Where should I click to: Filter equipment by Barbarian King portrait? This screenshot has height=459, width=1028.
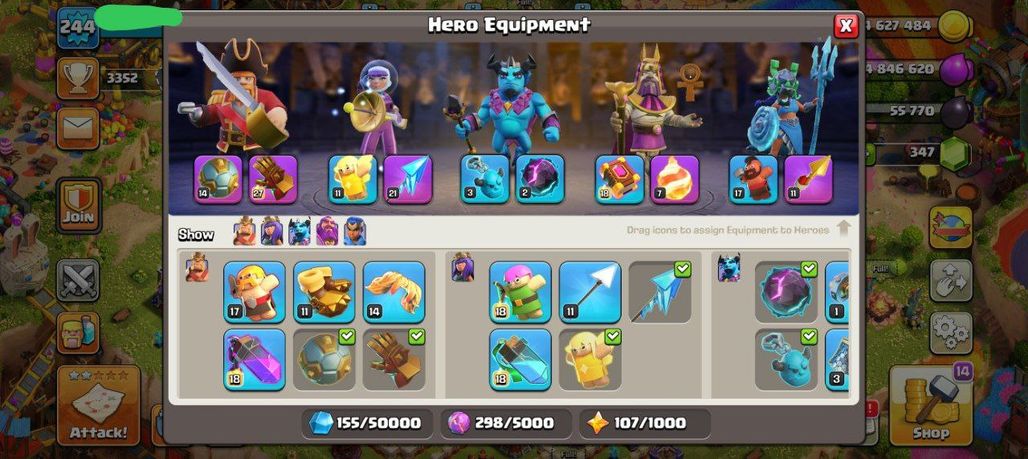pos(245,231)
